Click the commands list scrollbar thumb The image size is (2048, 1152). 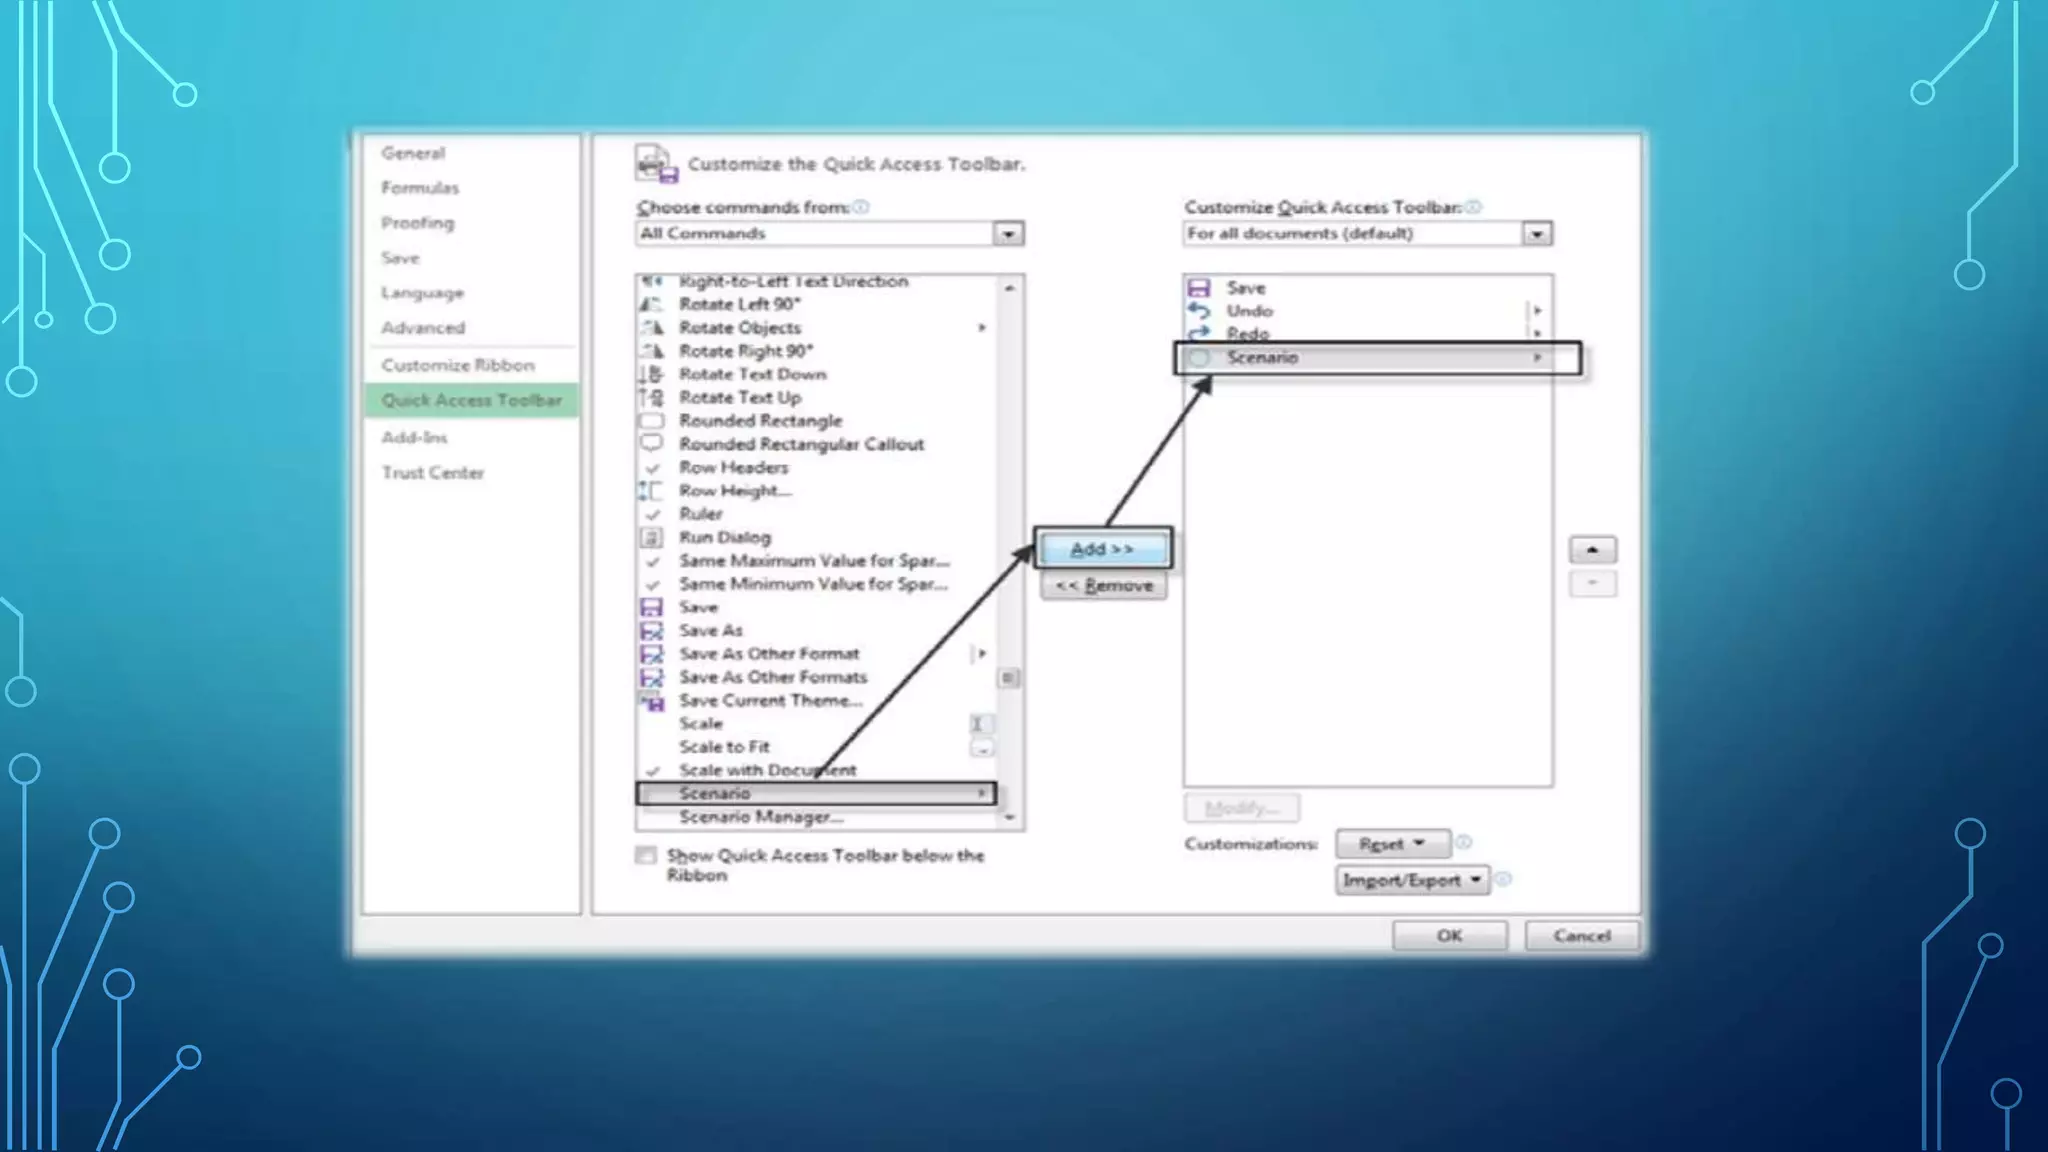click(1008, 678)
